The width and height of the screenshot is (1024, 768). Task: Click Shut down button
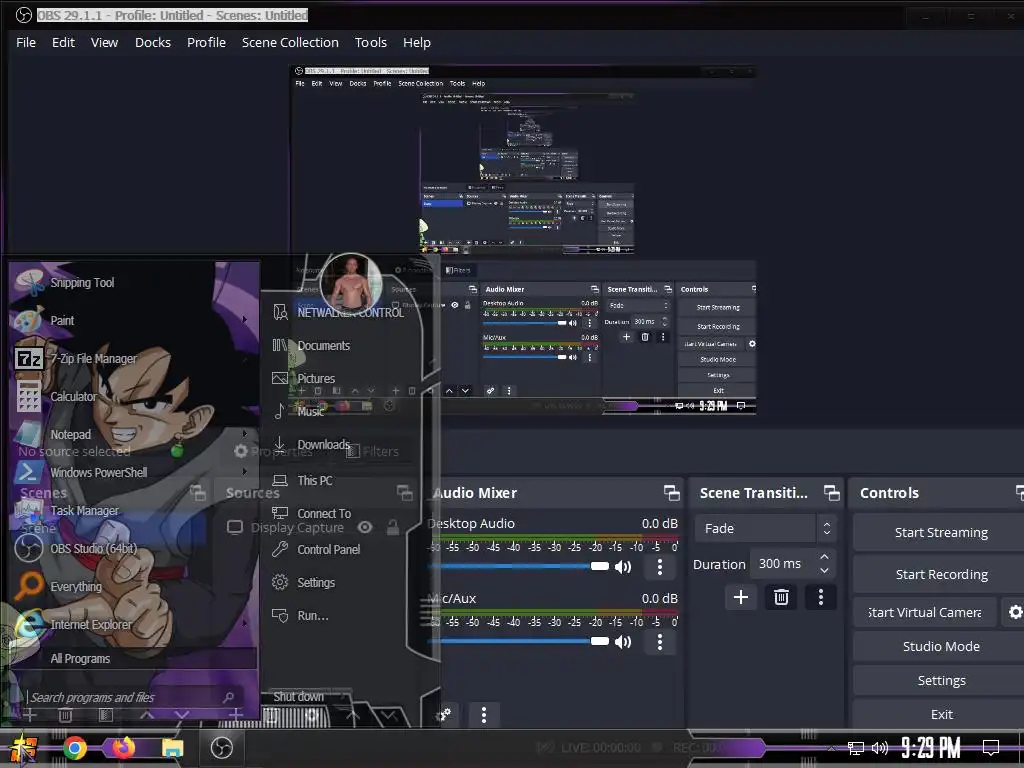coord(298,697)
